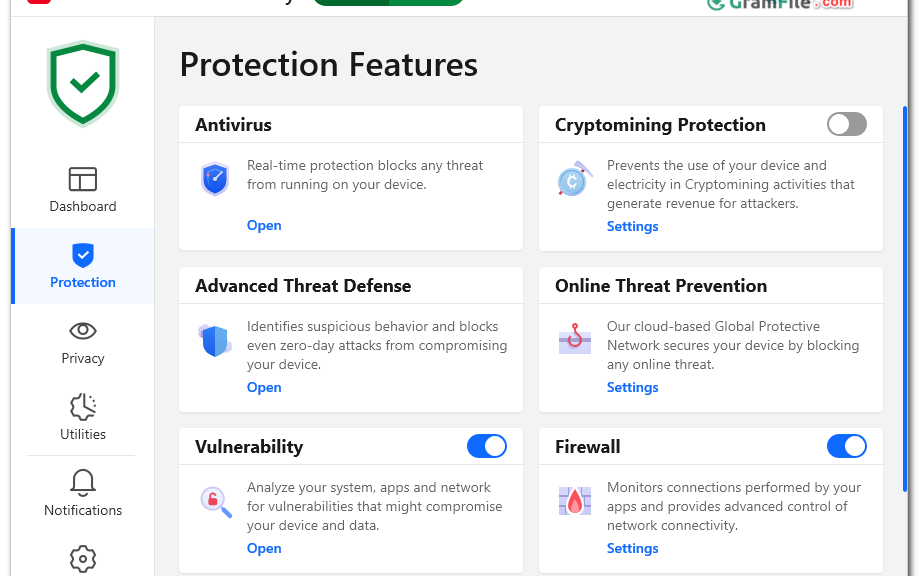Click the blue vertical scrollbar
919x576 pixels.
pyautogui.click(x=904, y=299)
